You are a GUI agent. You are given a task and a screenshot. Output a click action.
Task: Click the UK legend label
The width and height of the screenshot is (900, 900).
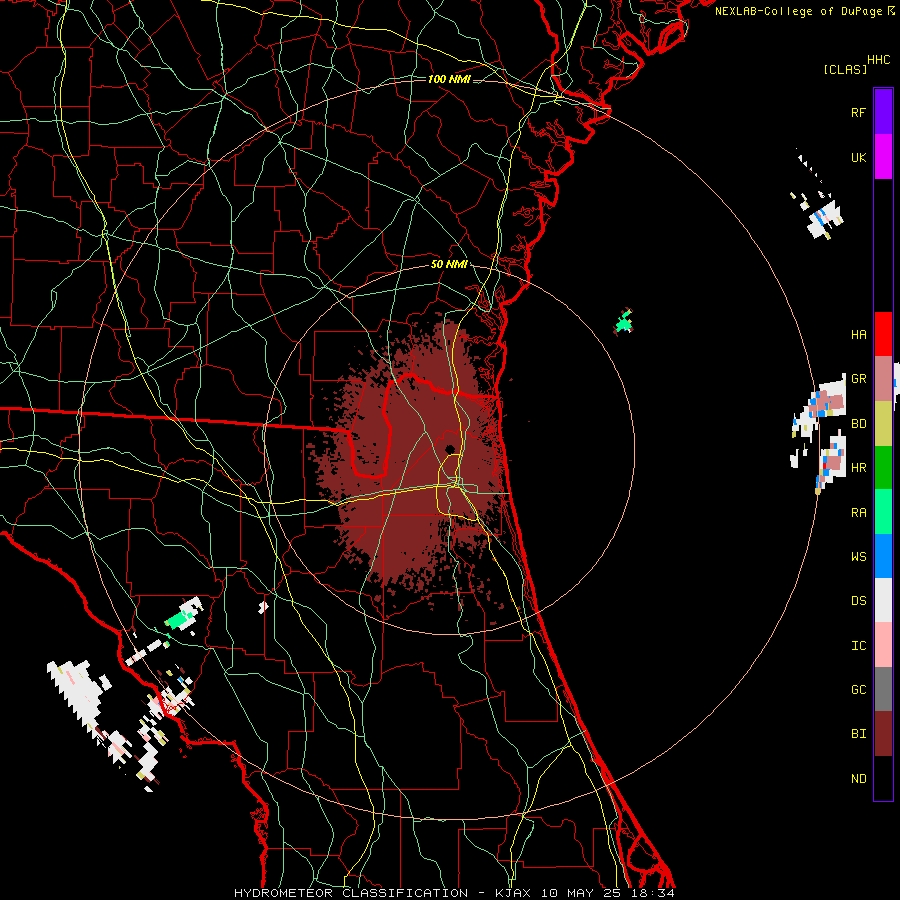pyautogui.click(x=858, y=157)
